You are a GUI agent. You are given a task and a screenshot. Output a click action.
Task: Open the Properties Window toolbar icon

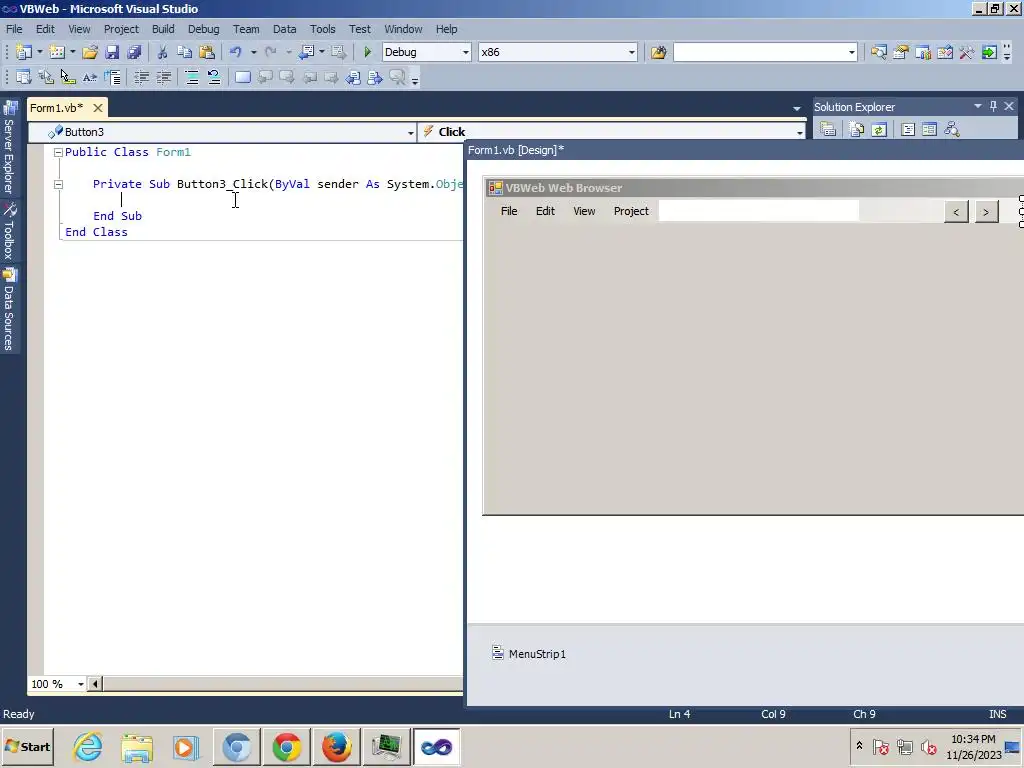click(x=901, y=52)
